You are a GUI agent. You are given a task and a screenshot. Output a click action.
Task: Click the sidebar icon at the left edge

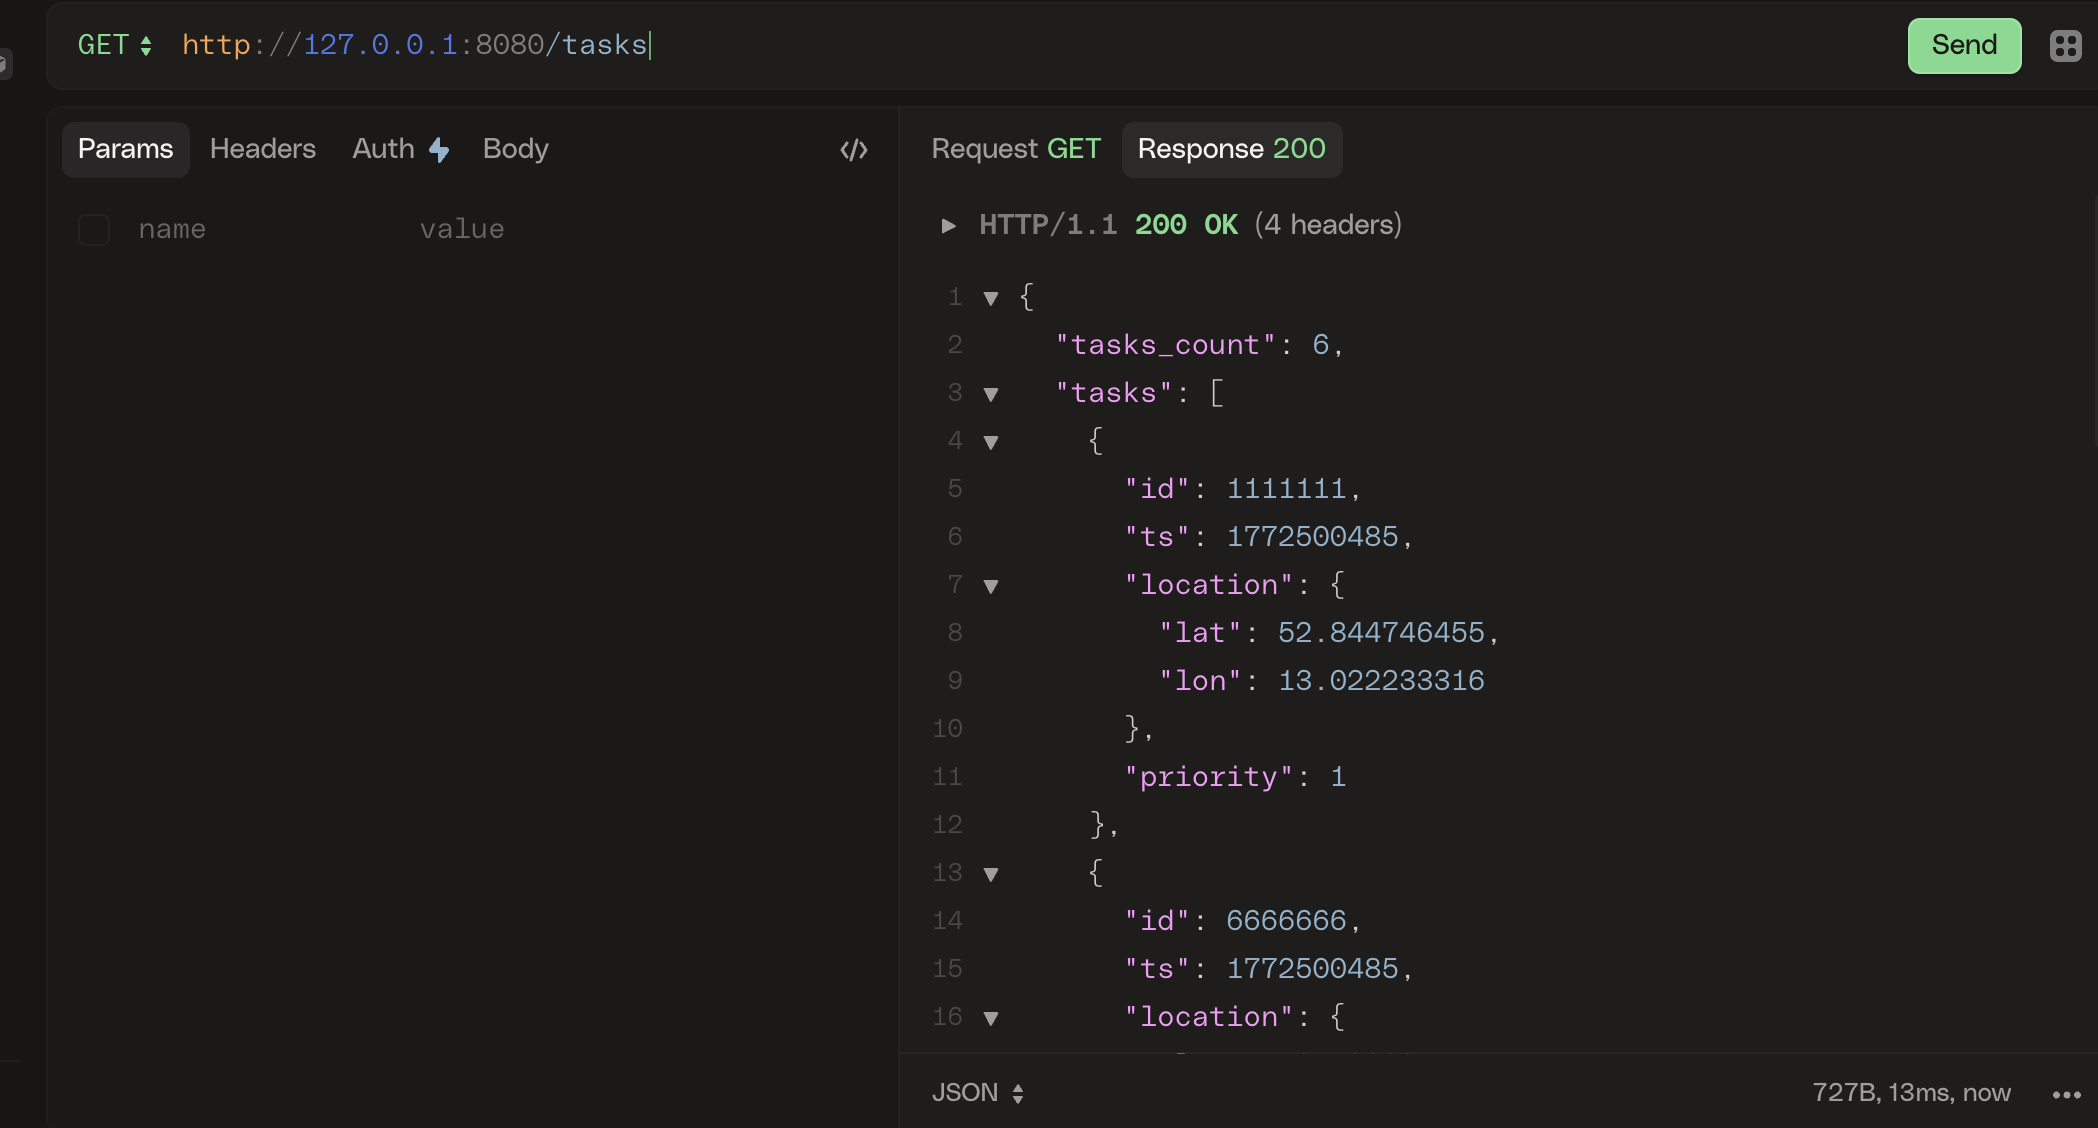pos(5,64)
